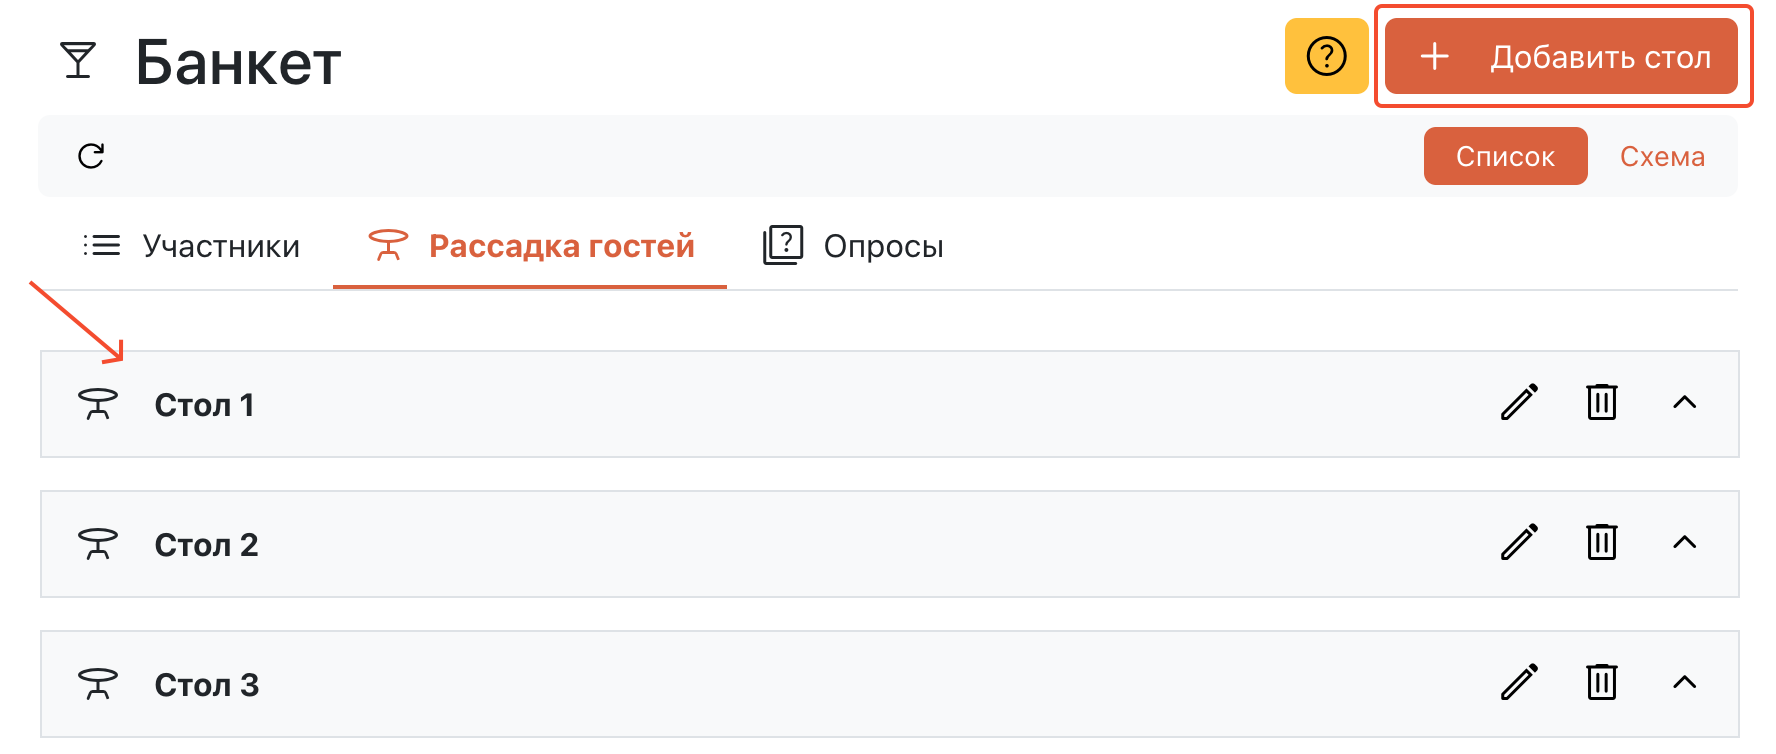Screen dimensions: 1776x754
Task: Switch view mode to Схема
Action: click(1662, 156)
